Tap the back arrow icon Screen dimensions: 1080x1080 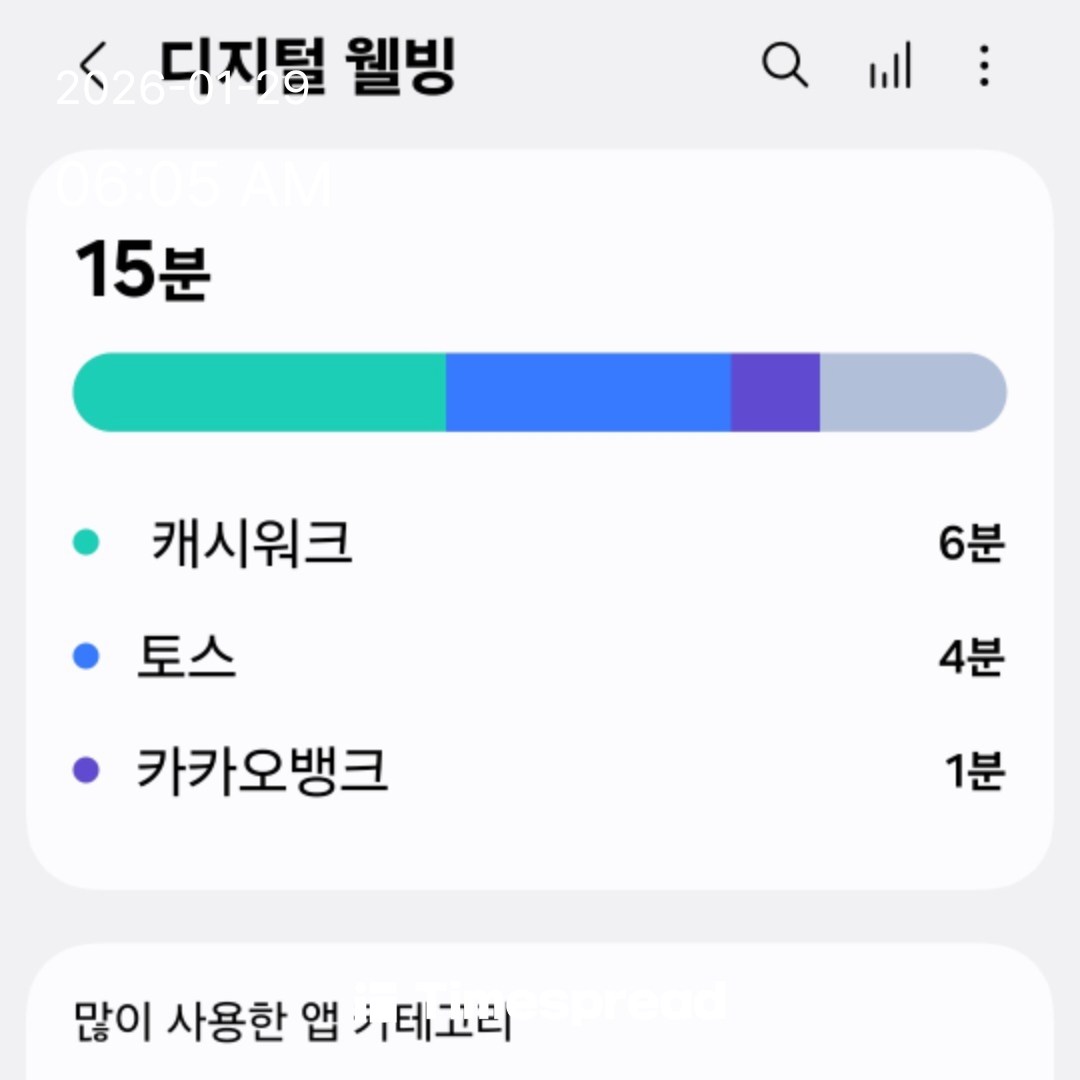coord(94,65)
